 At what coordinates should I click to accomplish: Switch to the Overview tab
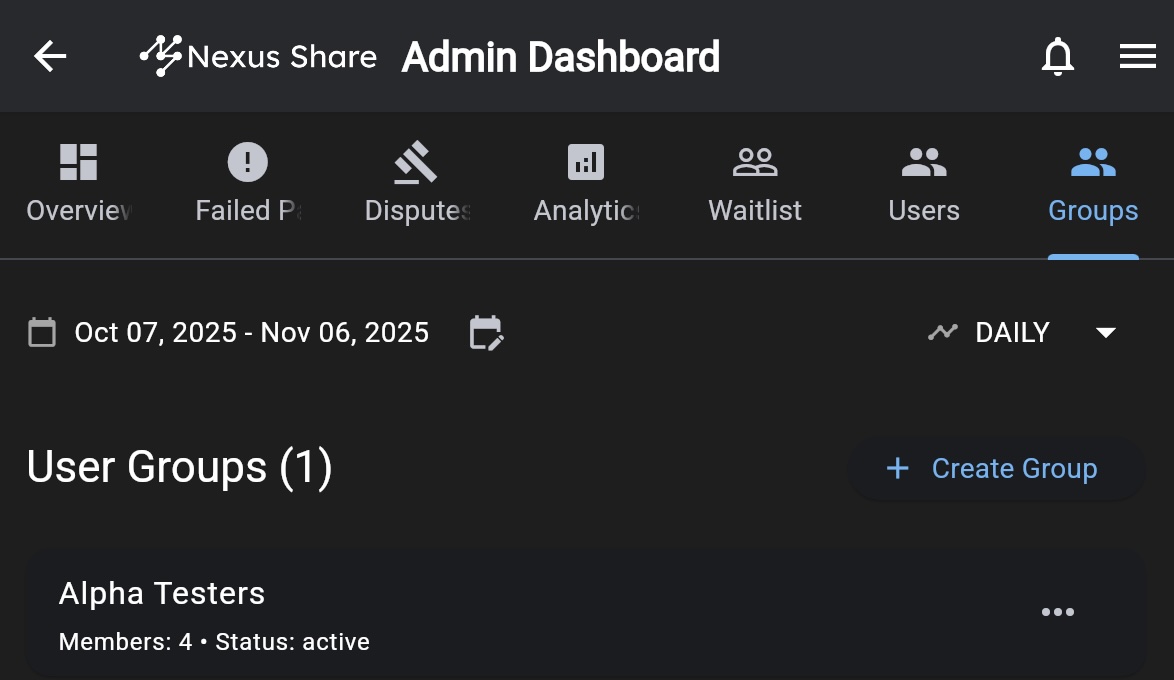pyautogui.click(x=78, y=185)
